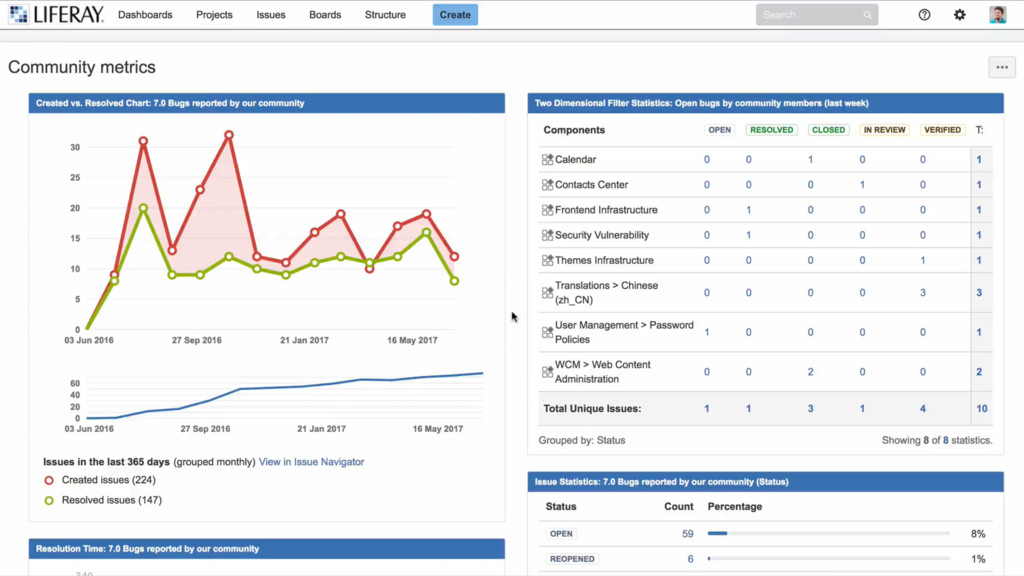This screenshot has height=576, width=1024.
Task: Click the Themes Infrastructure component icon
Action: point(547,260)
